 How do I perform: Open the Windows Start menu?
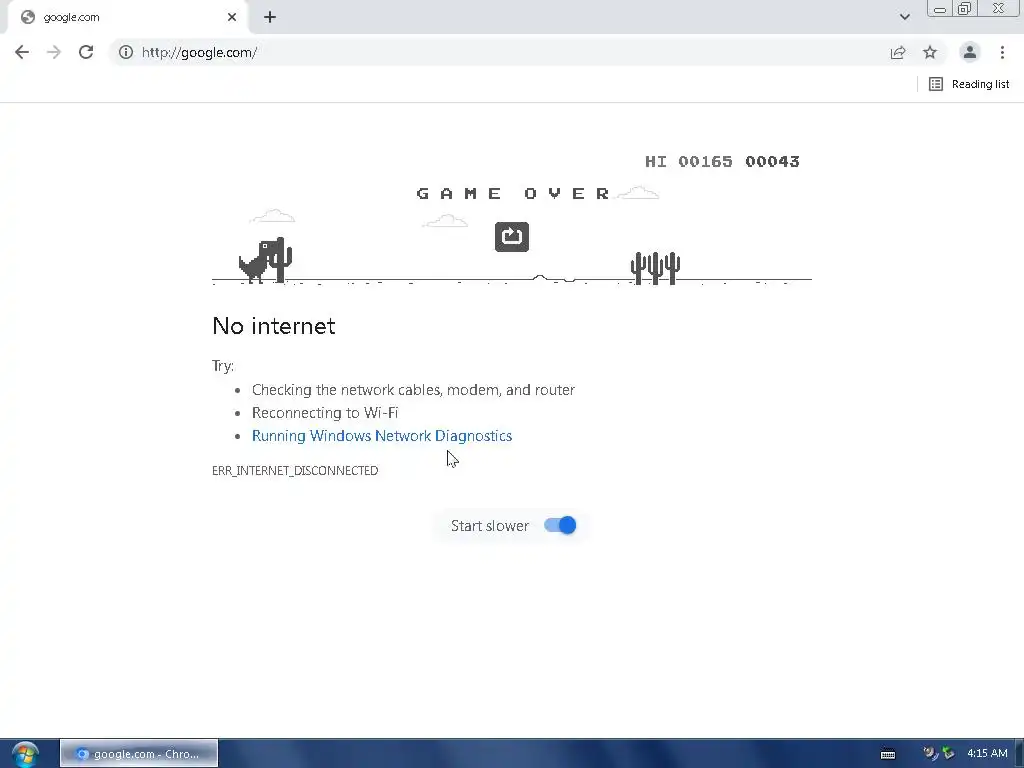click(25, 754)
